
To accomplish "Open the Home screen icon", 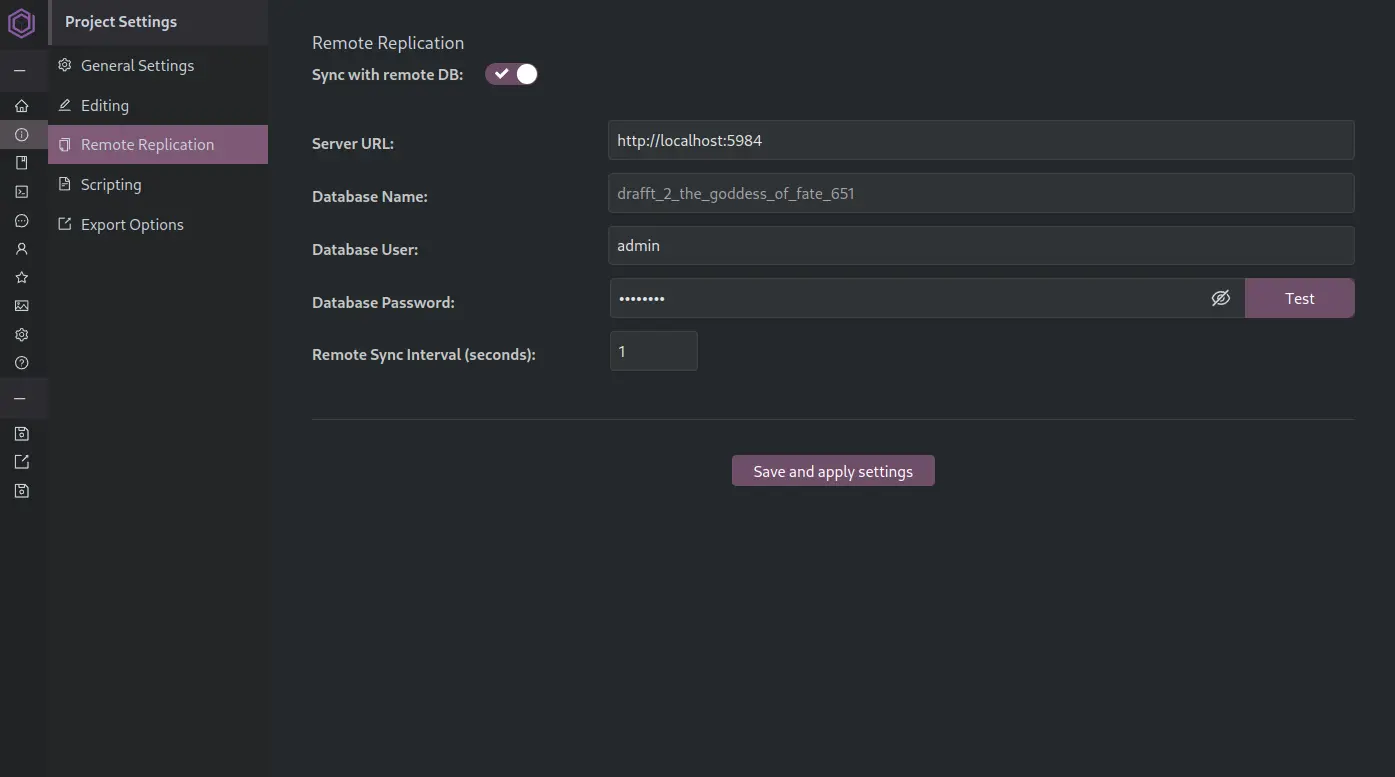I will [x=21, y=105].
